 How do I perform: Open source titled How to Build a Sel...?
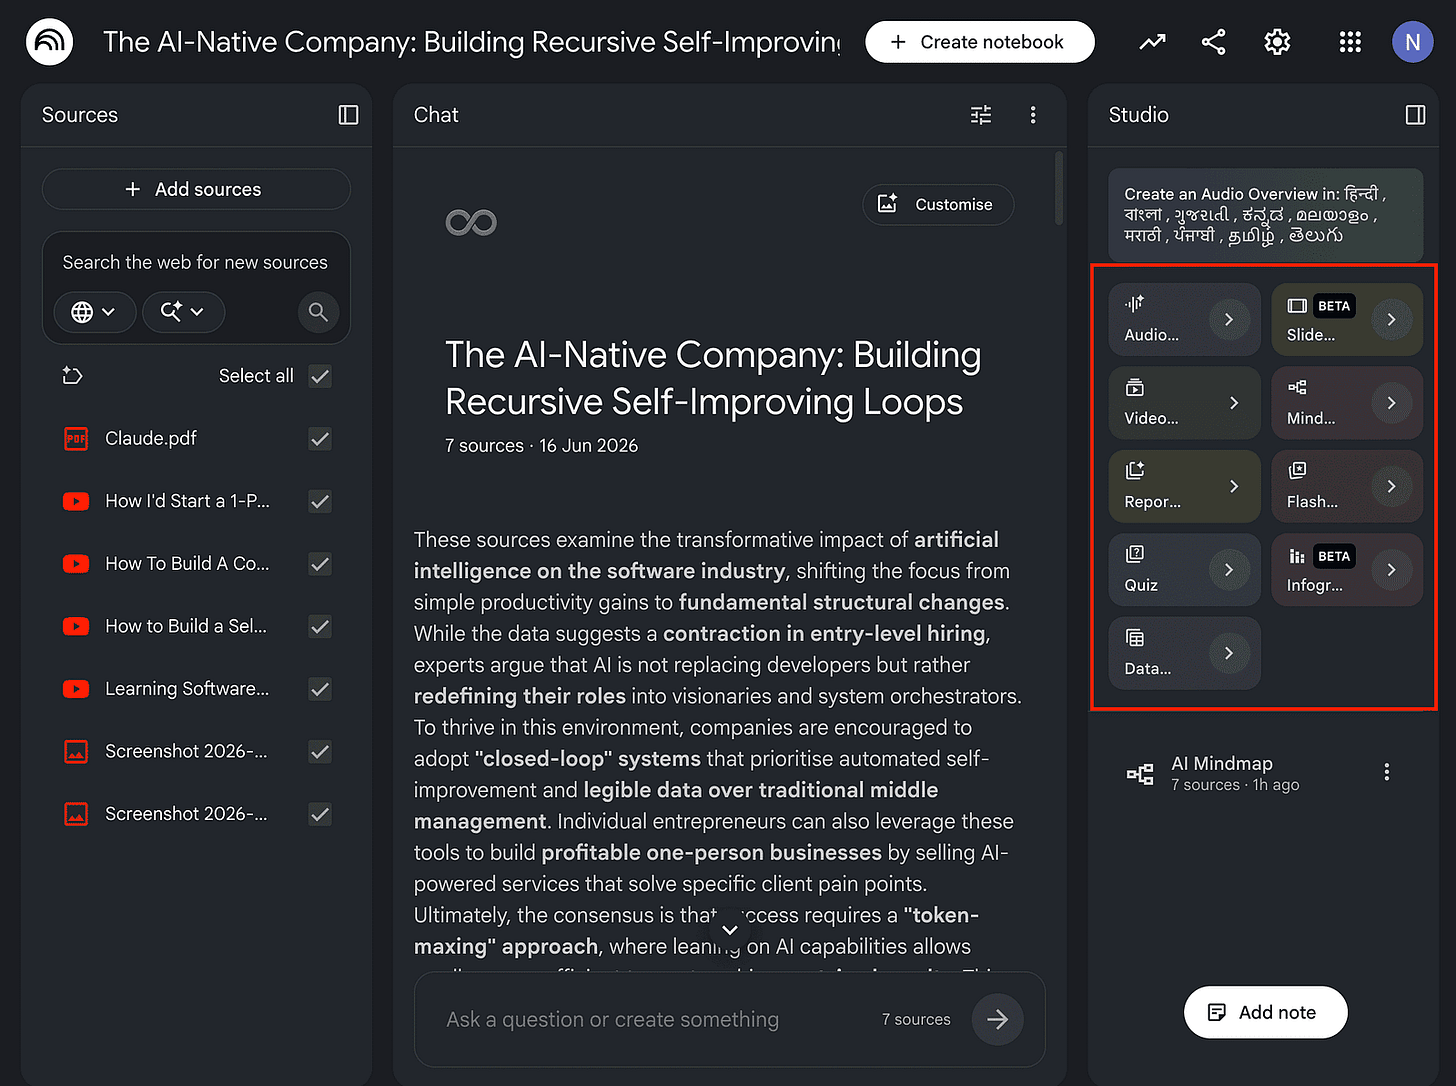pos(186,627)
